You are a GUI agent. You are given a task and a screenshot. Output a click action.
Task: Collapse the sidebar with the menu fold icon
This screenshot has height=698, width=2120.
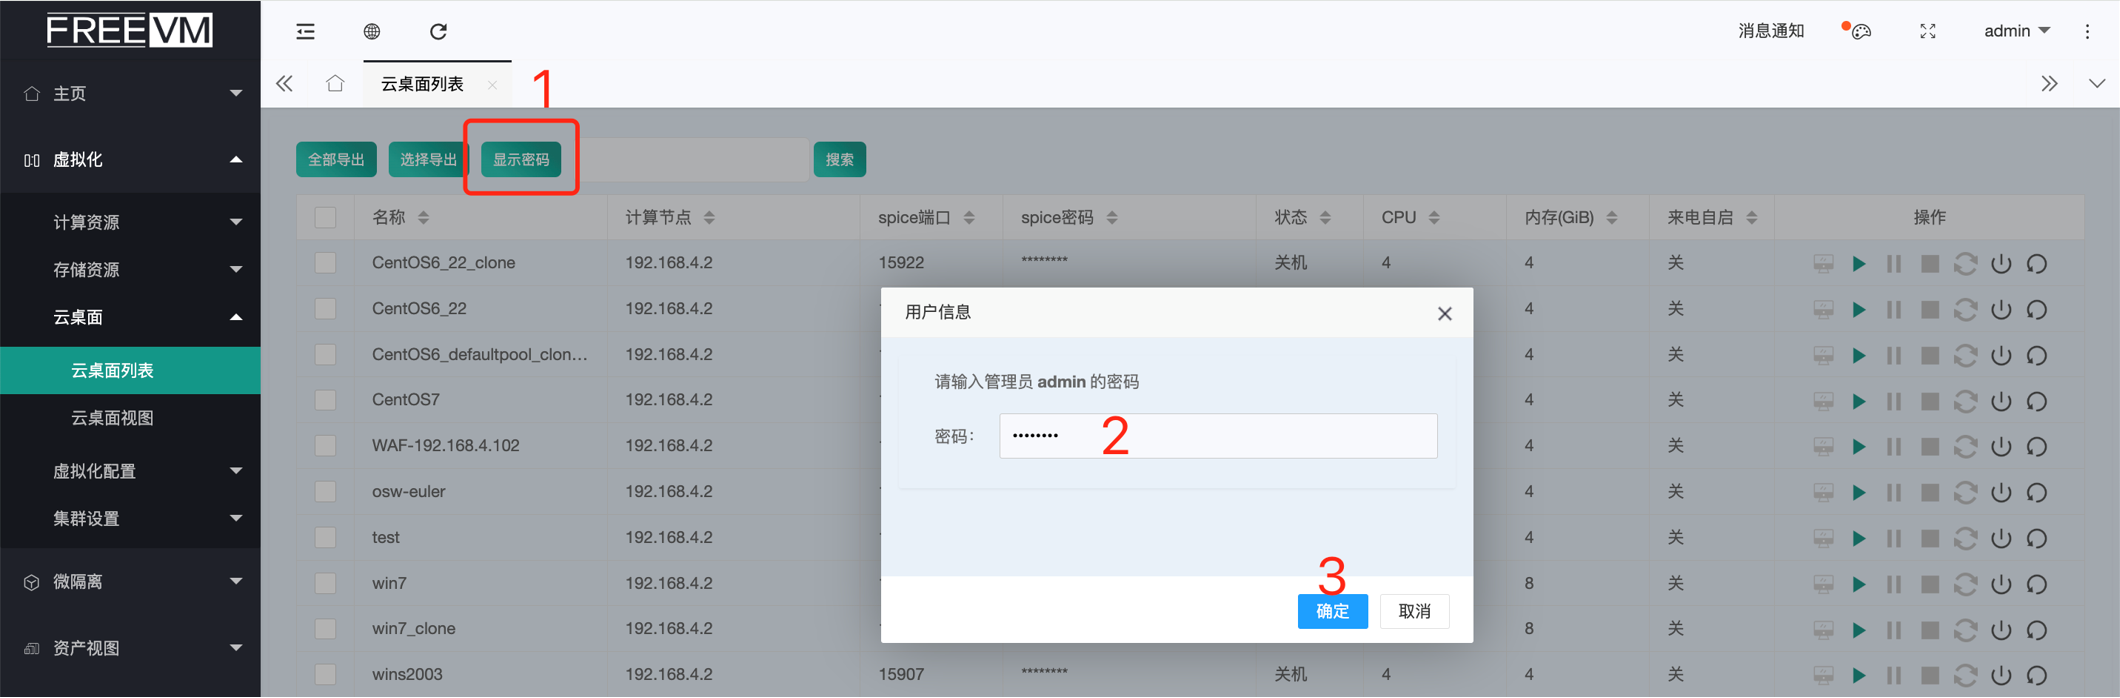pos(305,32)
